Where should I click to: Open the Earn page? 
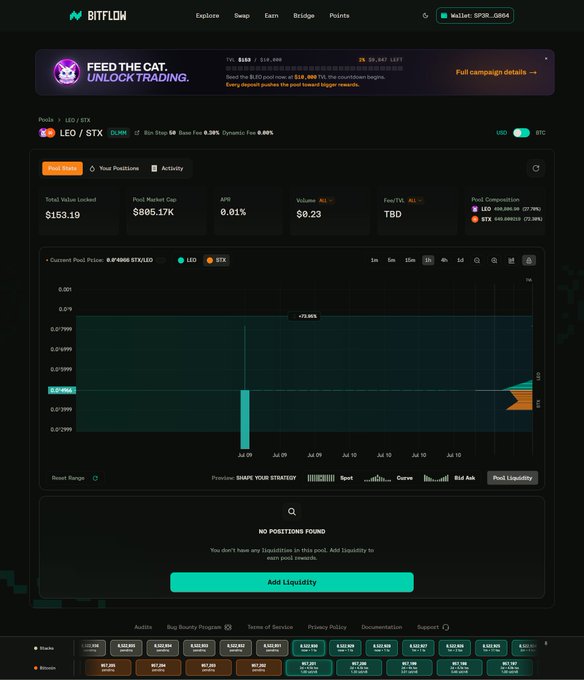(271, 16)
